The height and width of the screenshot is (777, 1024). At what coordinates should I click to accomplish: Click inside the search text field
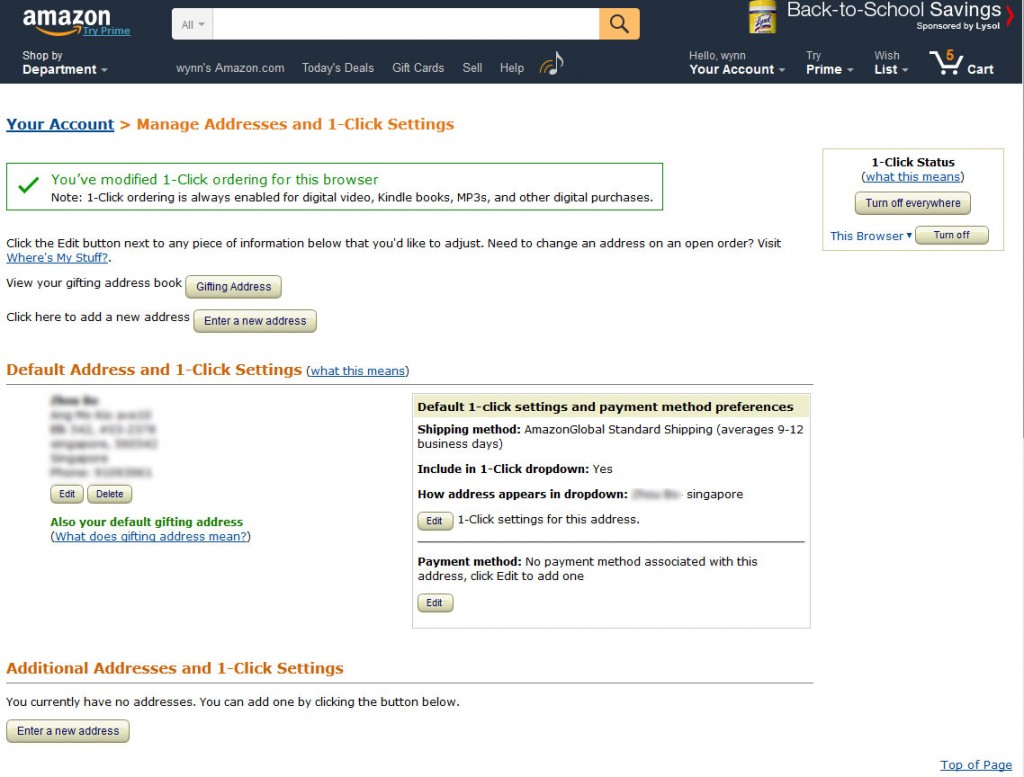tap(406, 24)
